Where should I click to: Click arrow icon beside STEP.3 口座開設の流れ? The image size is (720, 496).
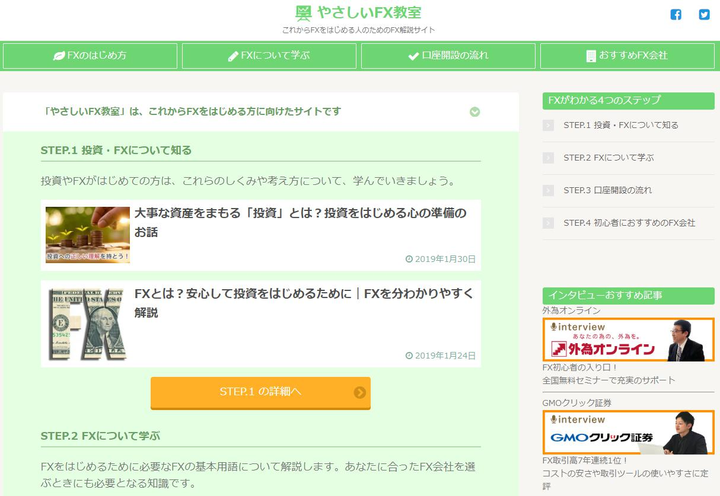pyautogui.click(x=548, y=191)
